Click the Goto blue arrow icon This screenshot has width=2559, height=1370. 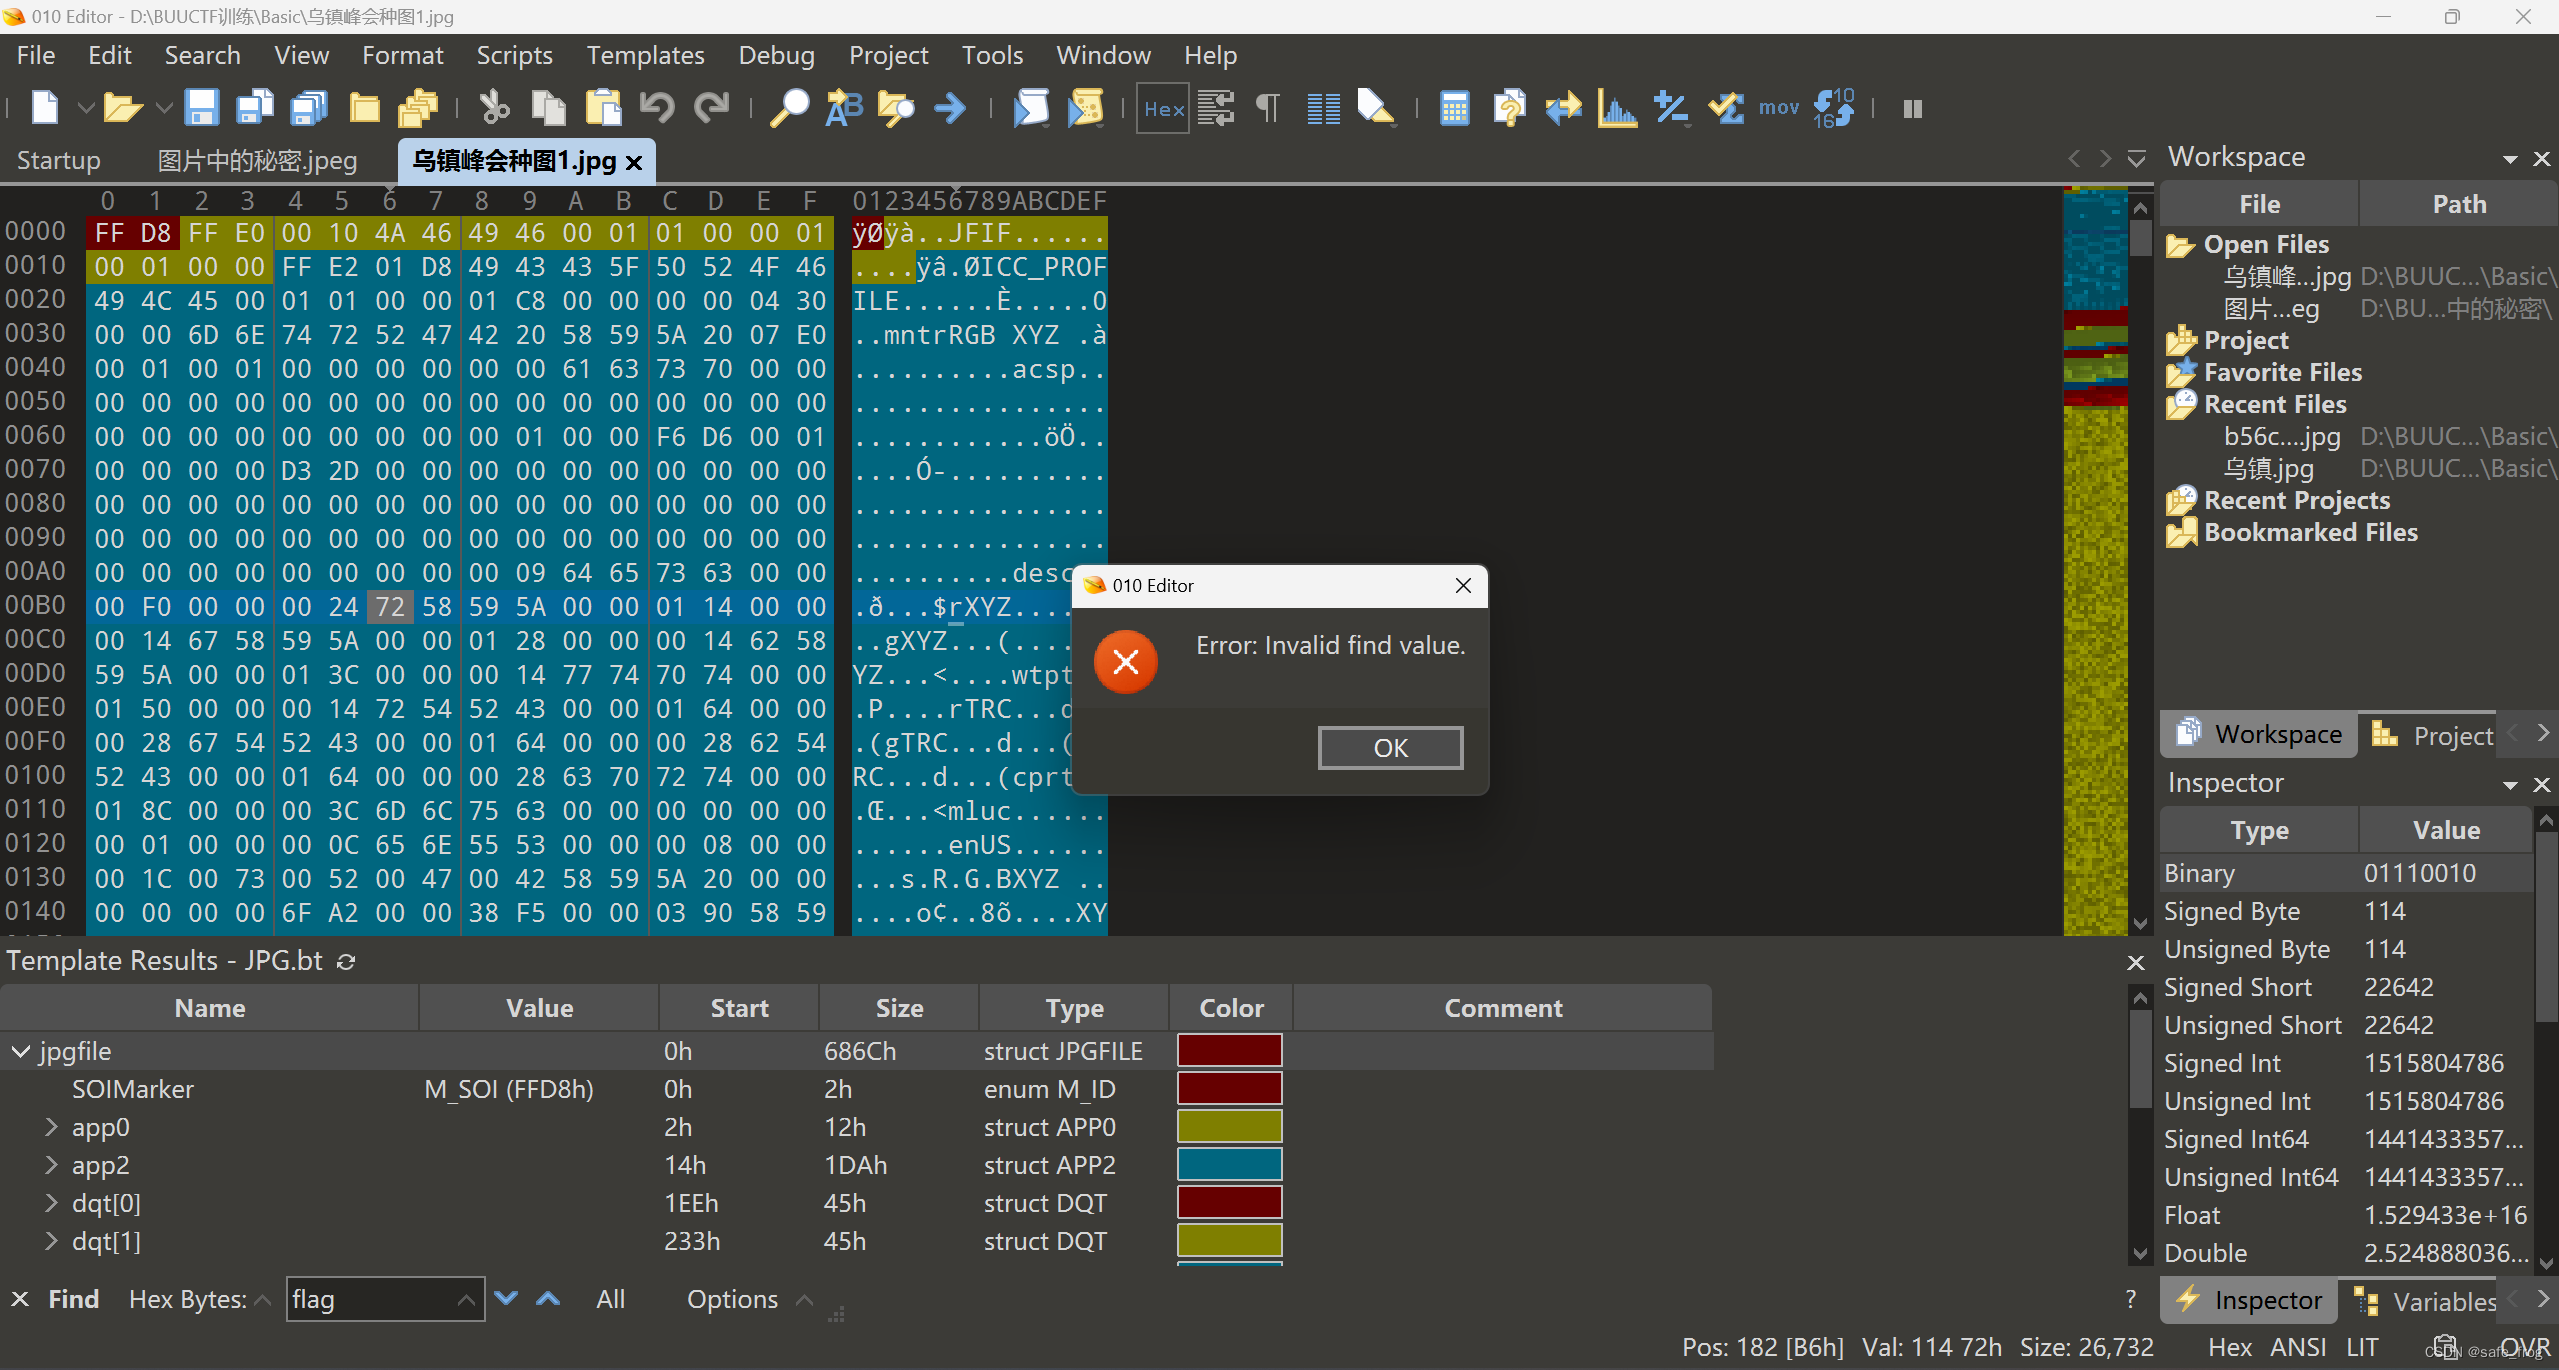point(950,108)
